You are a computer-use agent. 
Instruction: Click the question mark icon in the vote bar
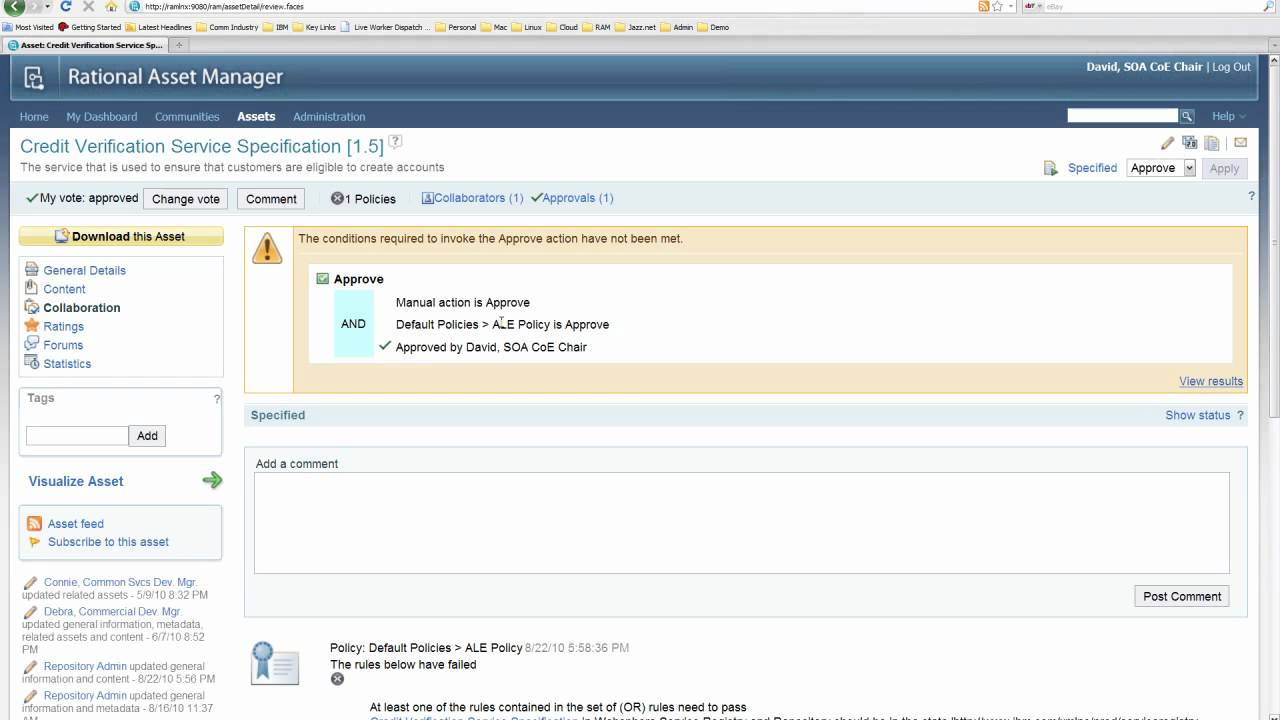pyautogui.click(x=1251, y=197)
